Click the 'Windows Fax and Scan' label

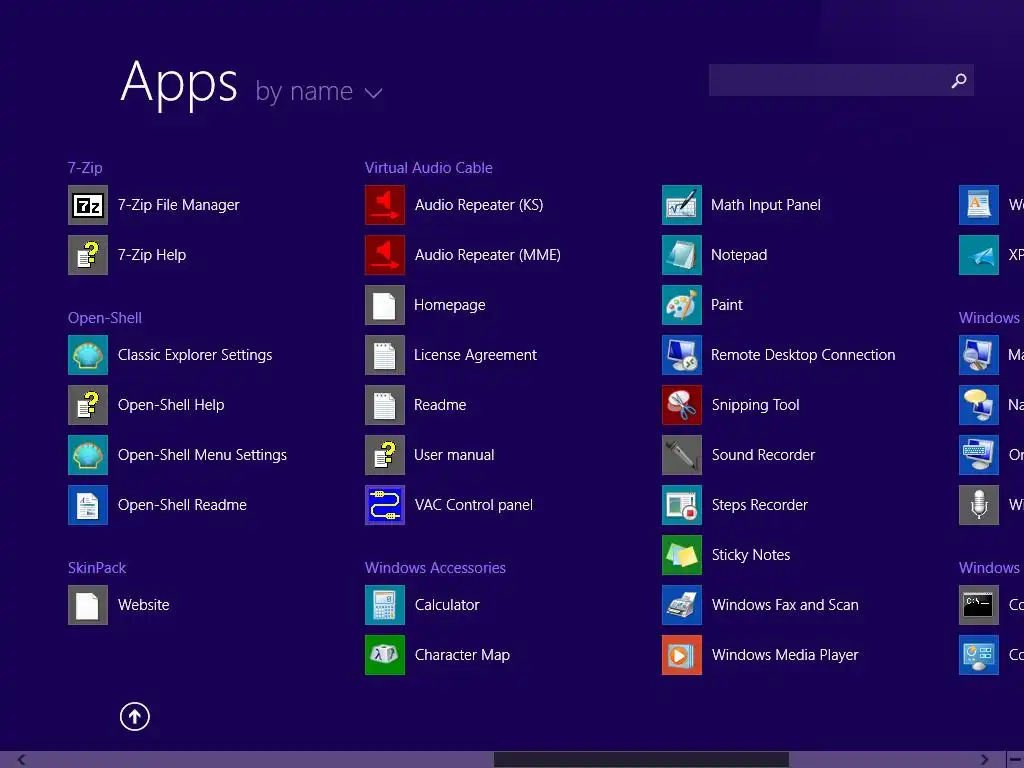(x=785, y=605)
